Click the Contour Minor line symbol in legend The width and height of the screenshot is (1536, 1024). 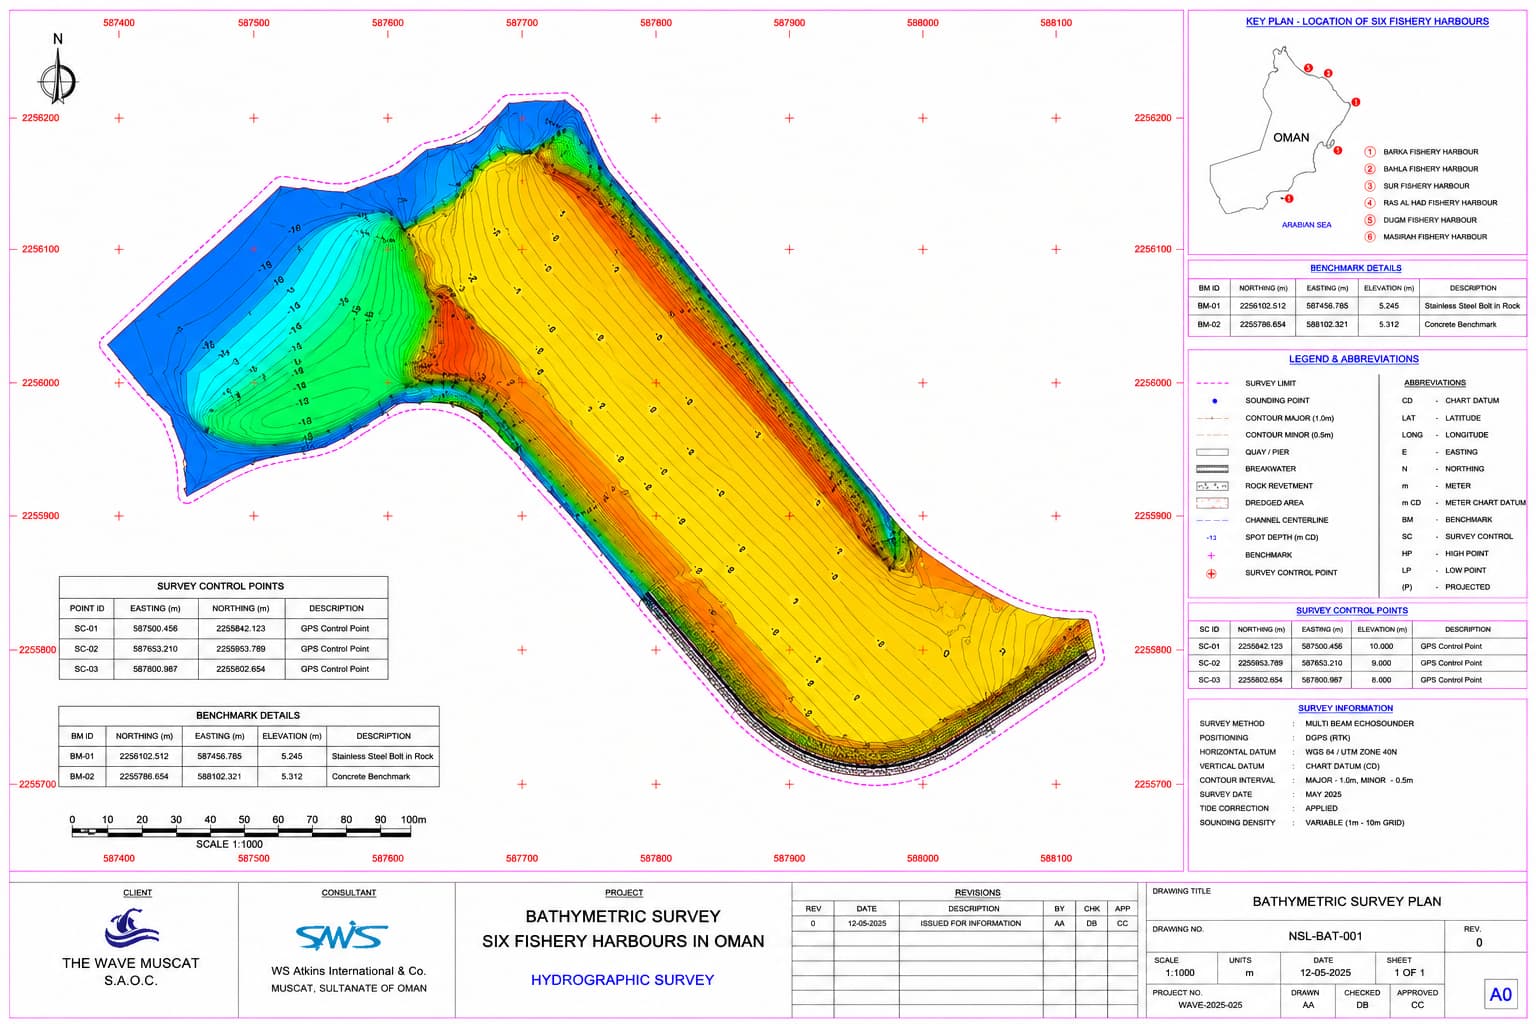pos(1212,435)
